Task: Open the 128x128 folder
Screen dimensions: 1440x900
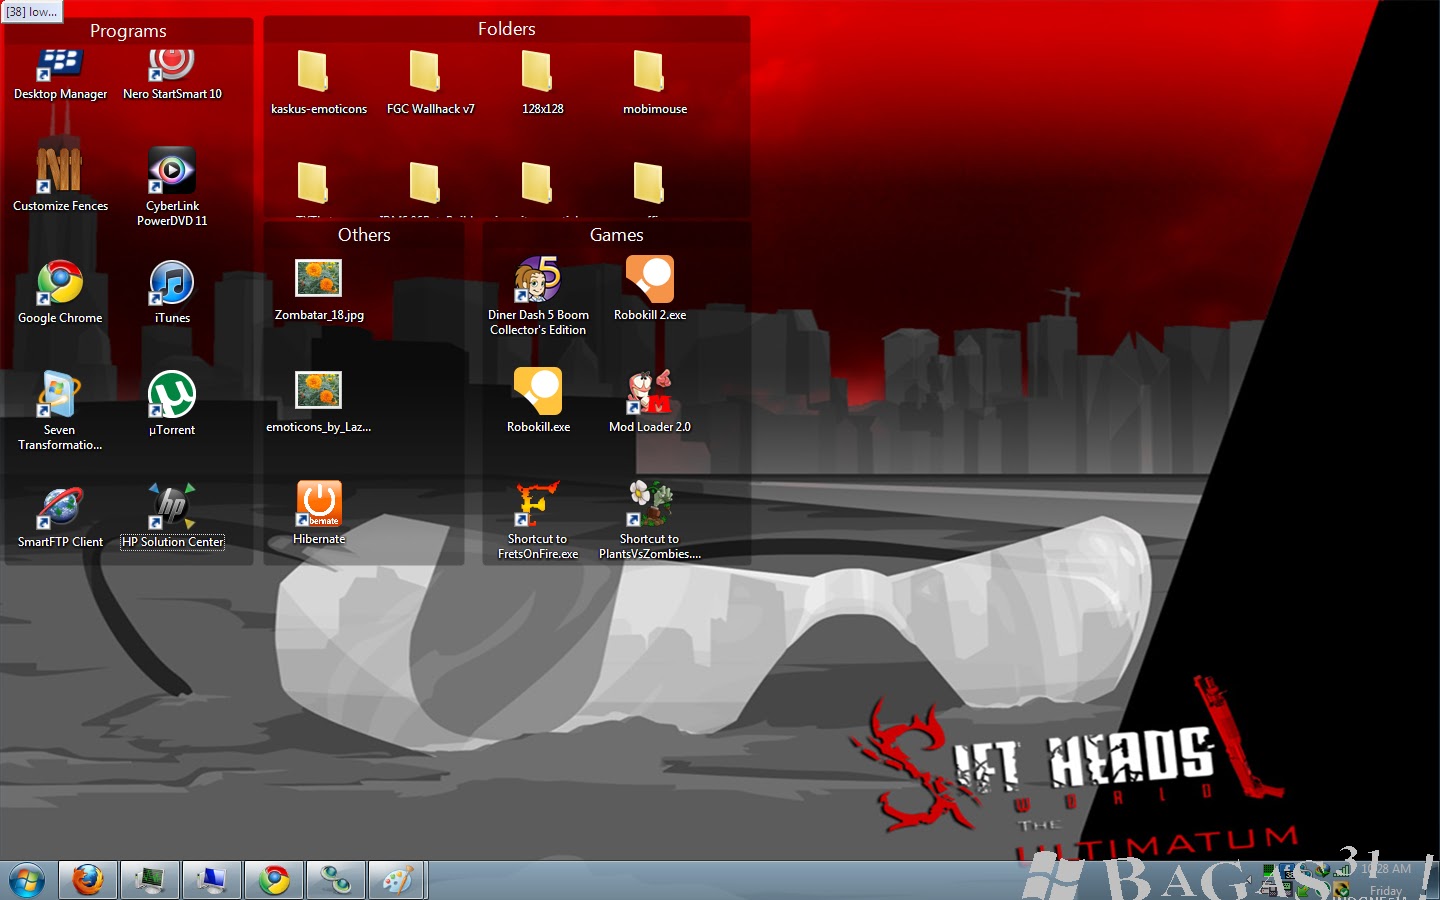Action: click(537, 72)
